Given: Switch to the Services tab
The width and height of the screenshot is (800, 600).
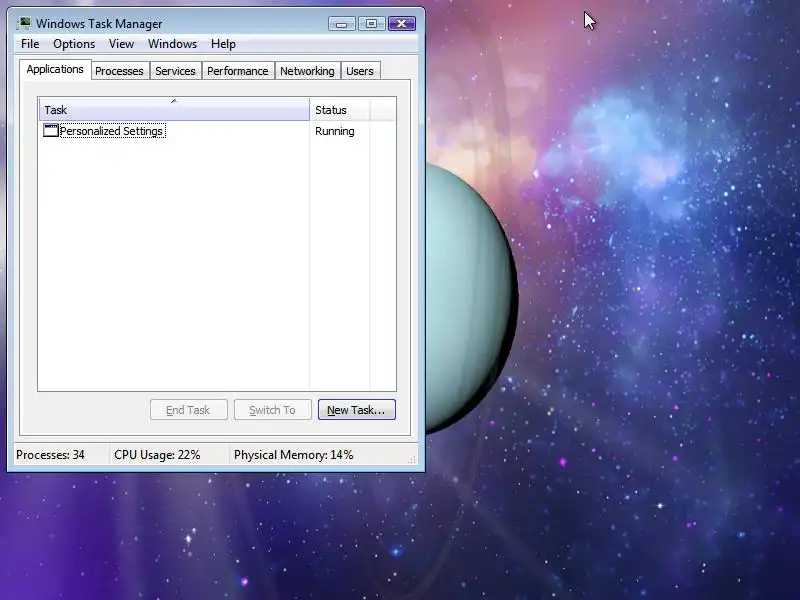Looking at the screenshot, I should click(x=176, y=71).
